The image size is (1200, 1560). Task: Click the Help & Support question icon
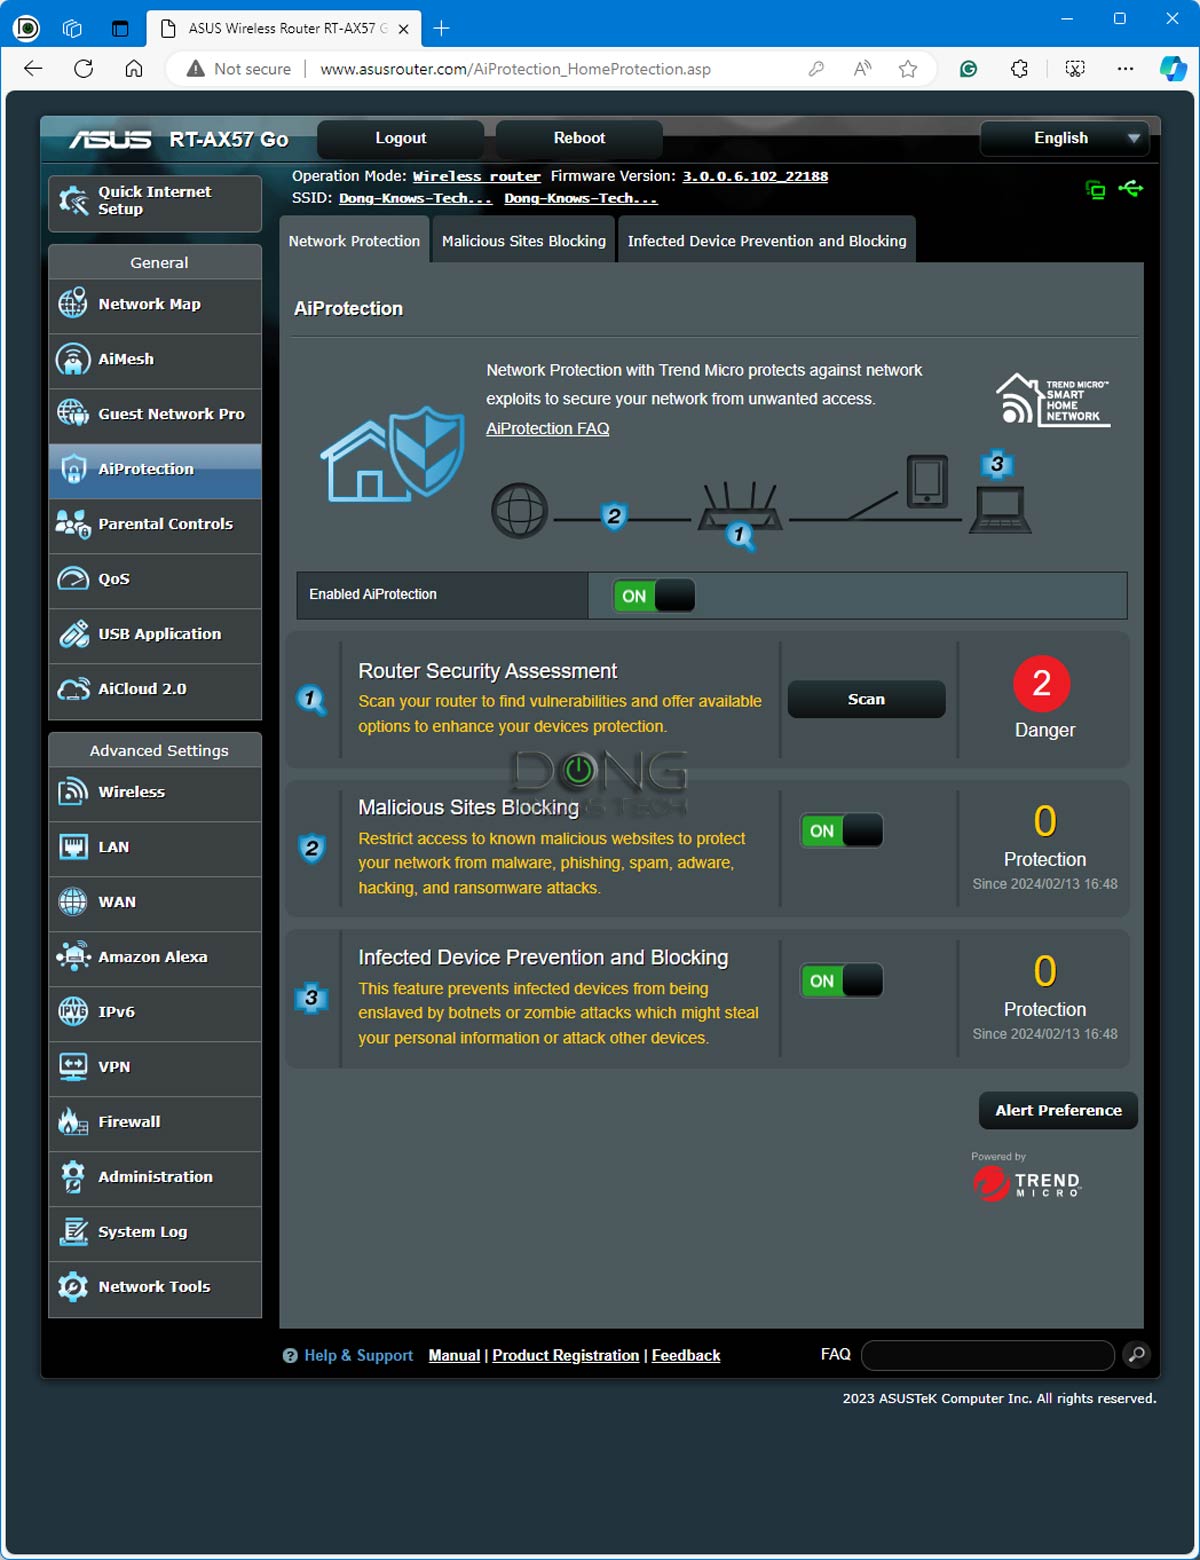click(290, 1356)
